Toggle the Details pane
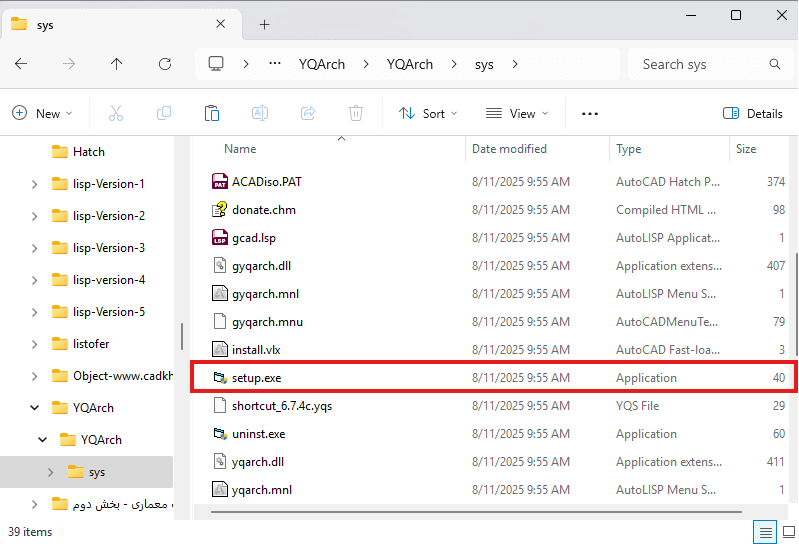 coord(753,113)
